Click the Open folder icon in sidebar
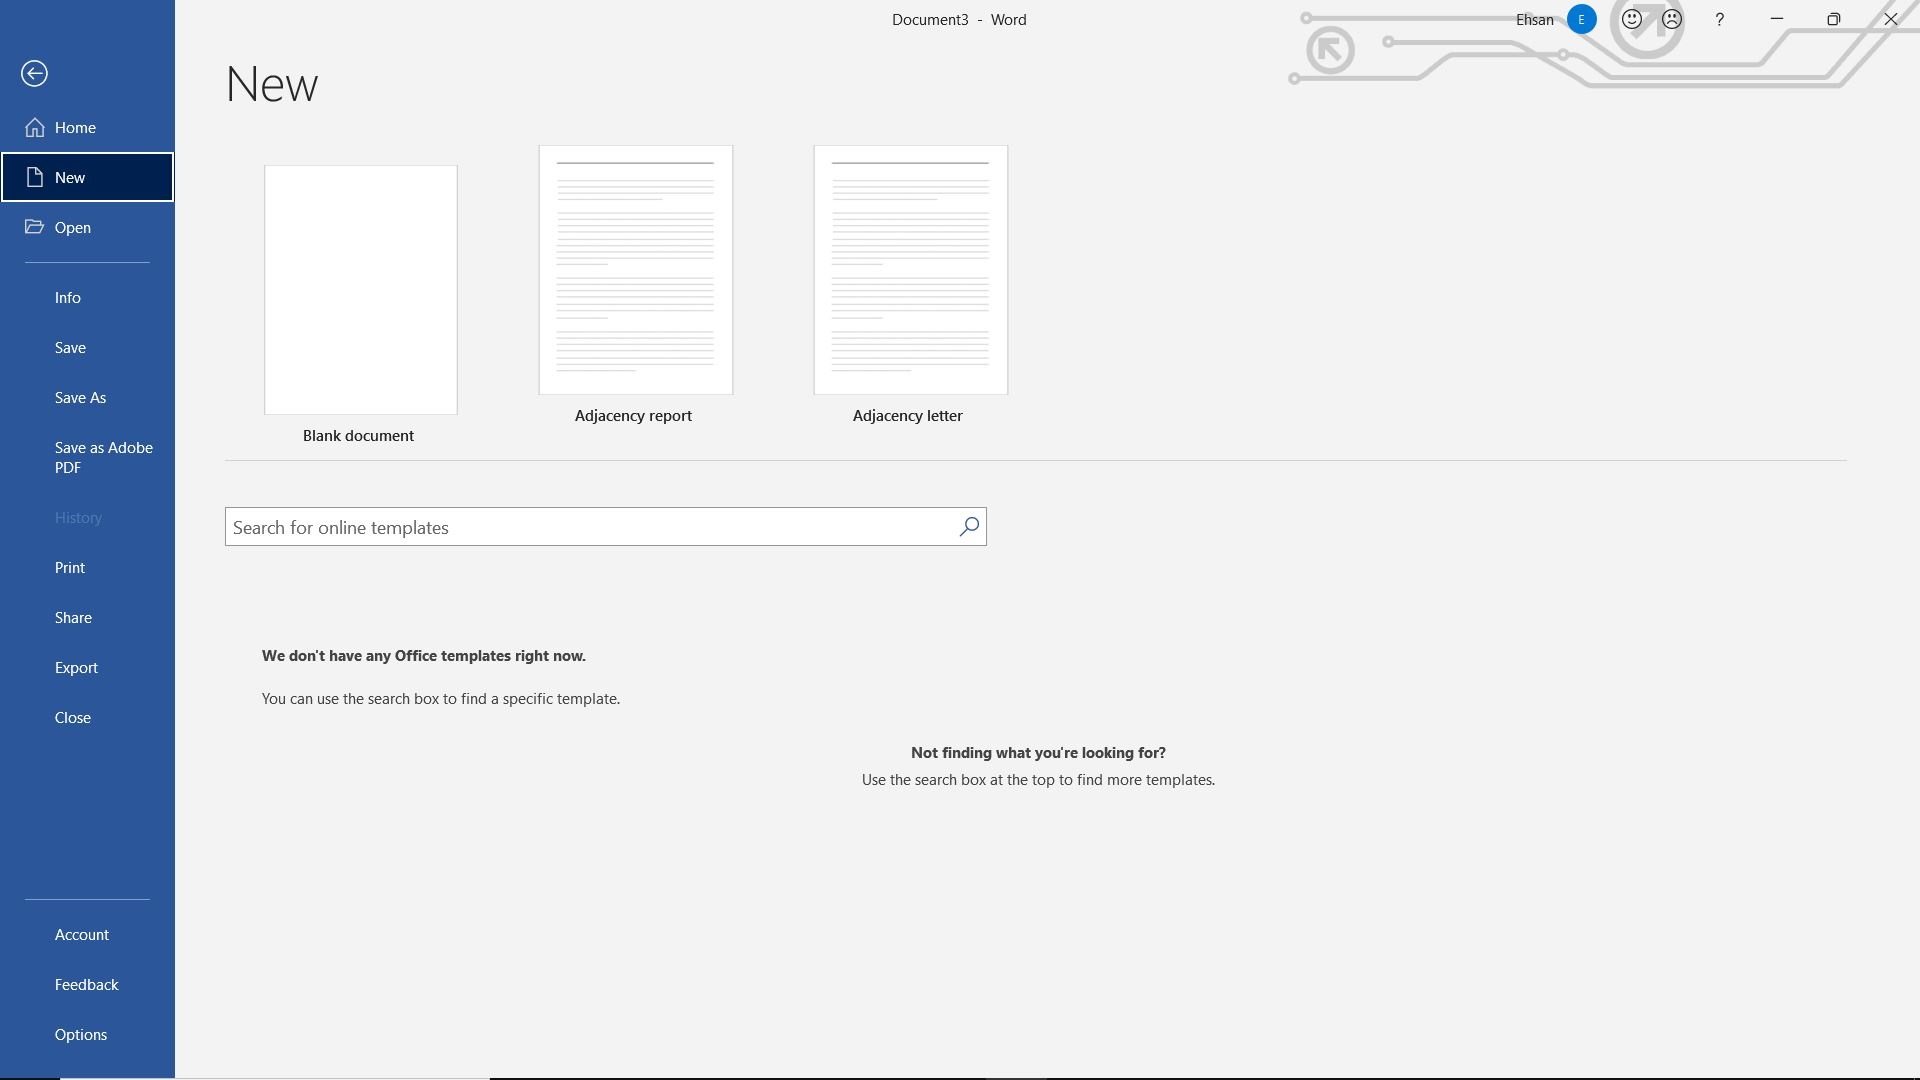The height and width of the screenshot is (1080, 1920). tap(35, 227)
